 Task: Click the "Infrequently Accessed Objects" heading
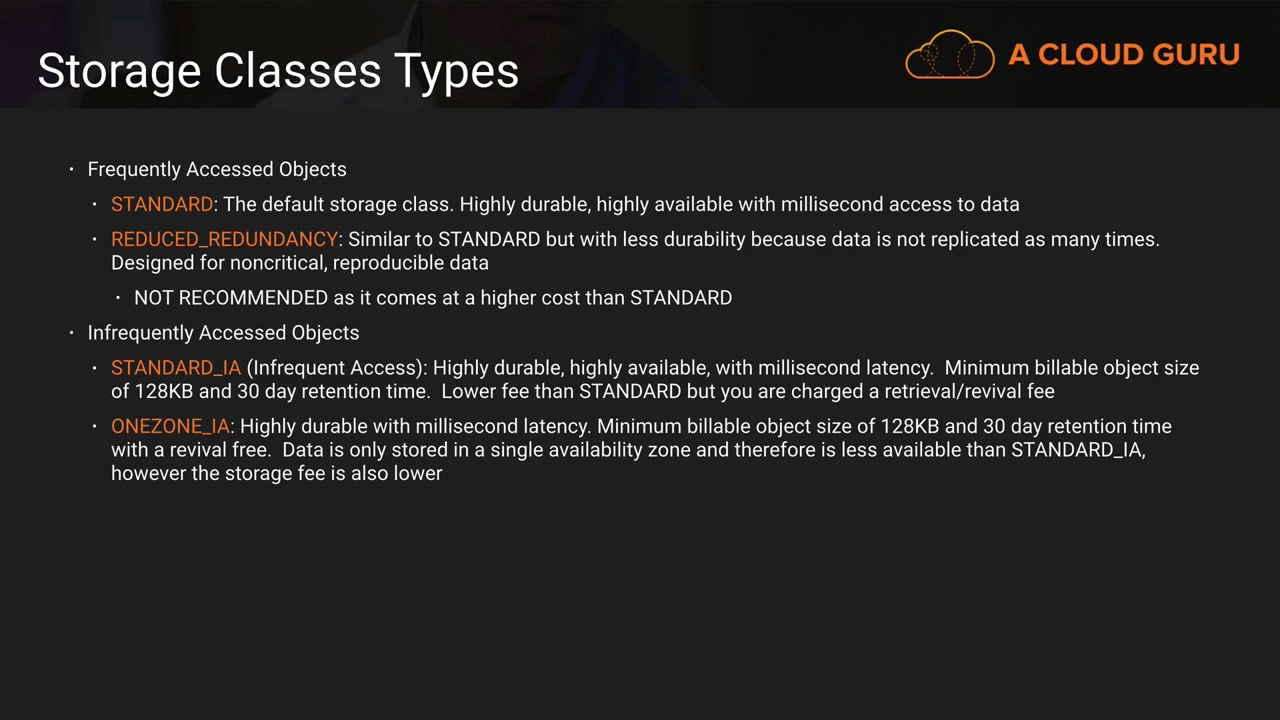223,332
